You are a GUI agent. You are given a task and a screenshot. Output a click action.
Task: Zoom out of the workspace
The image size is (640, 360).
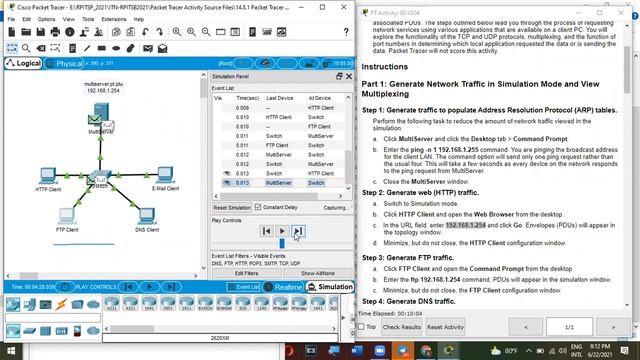pos(206,32)
